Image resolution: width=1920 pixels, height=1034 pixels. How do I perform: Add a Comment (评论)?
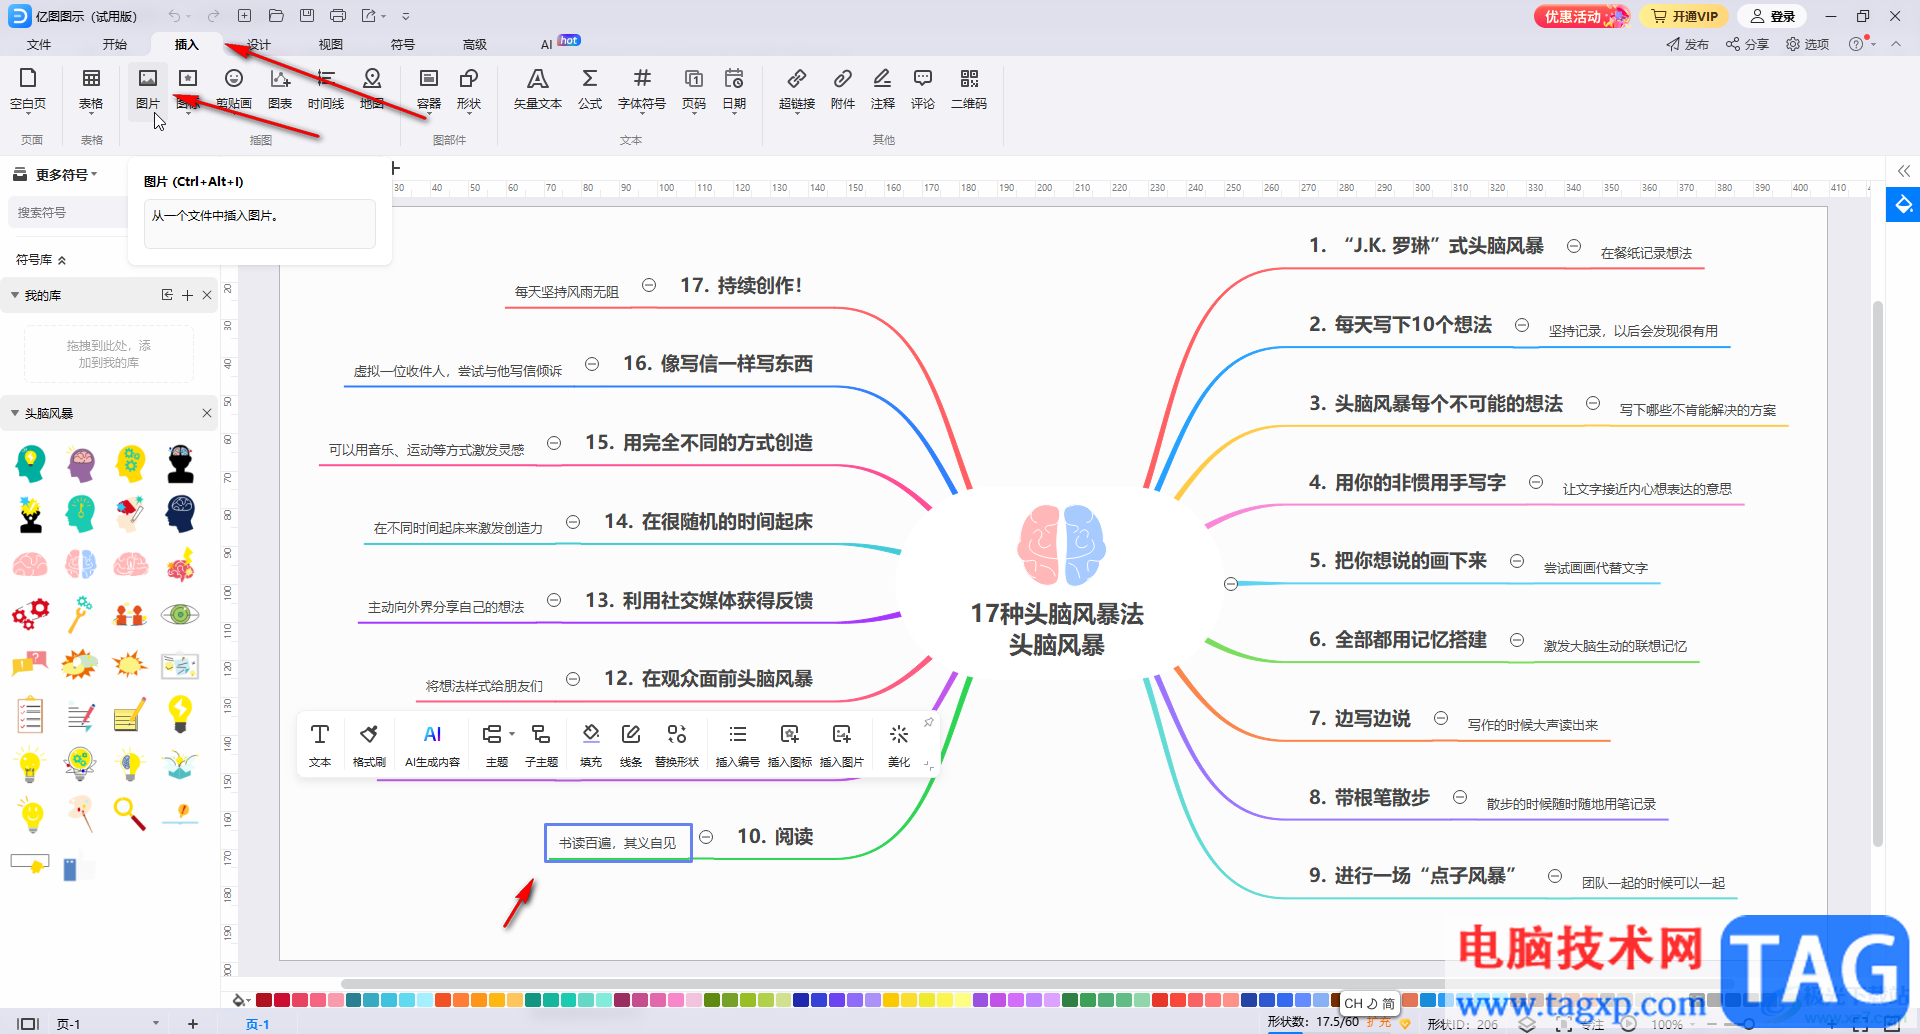(x=923, y=89)
